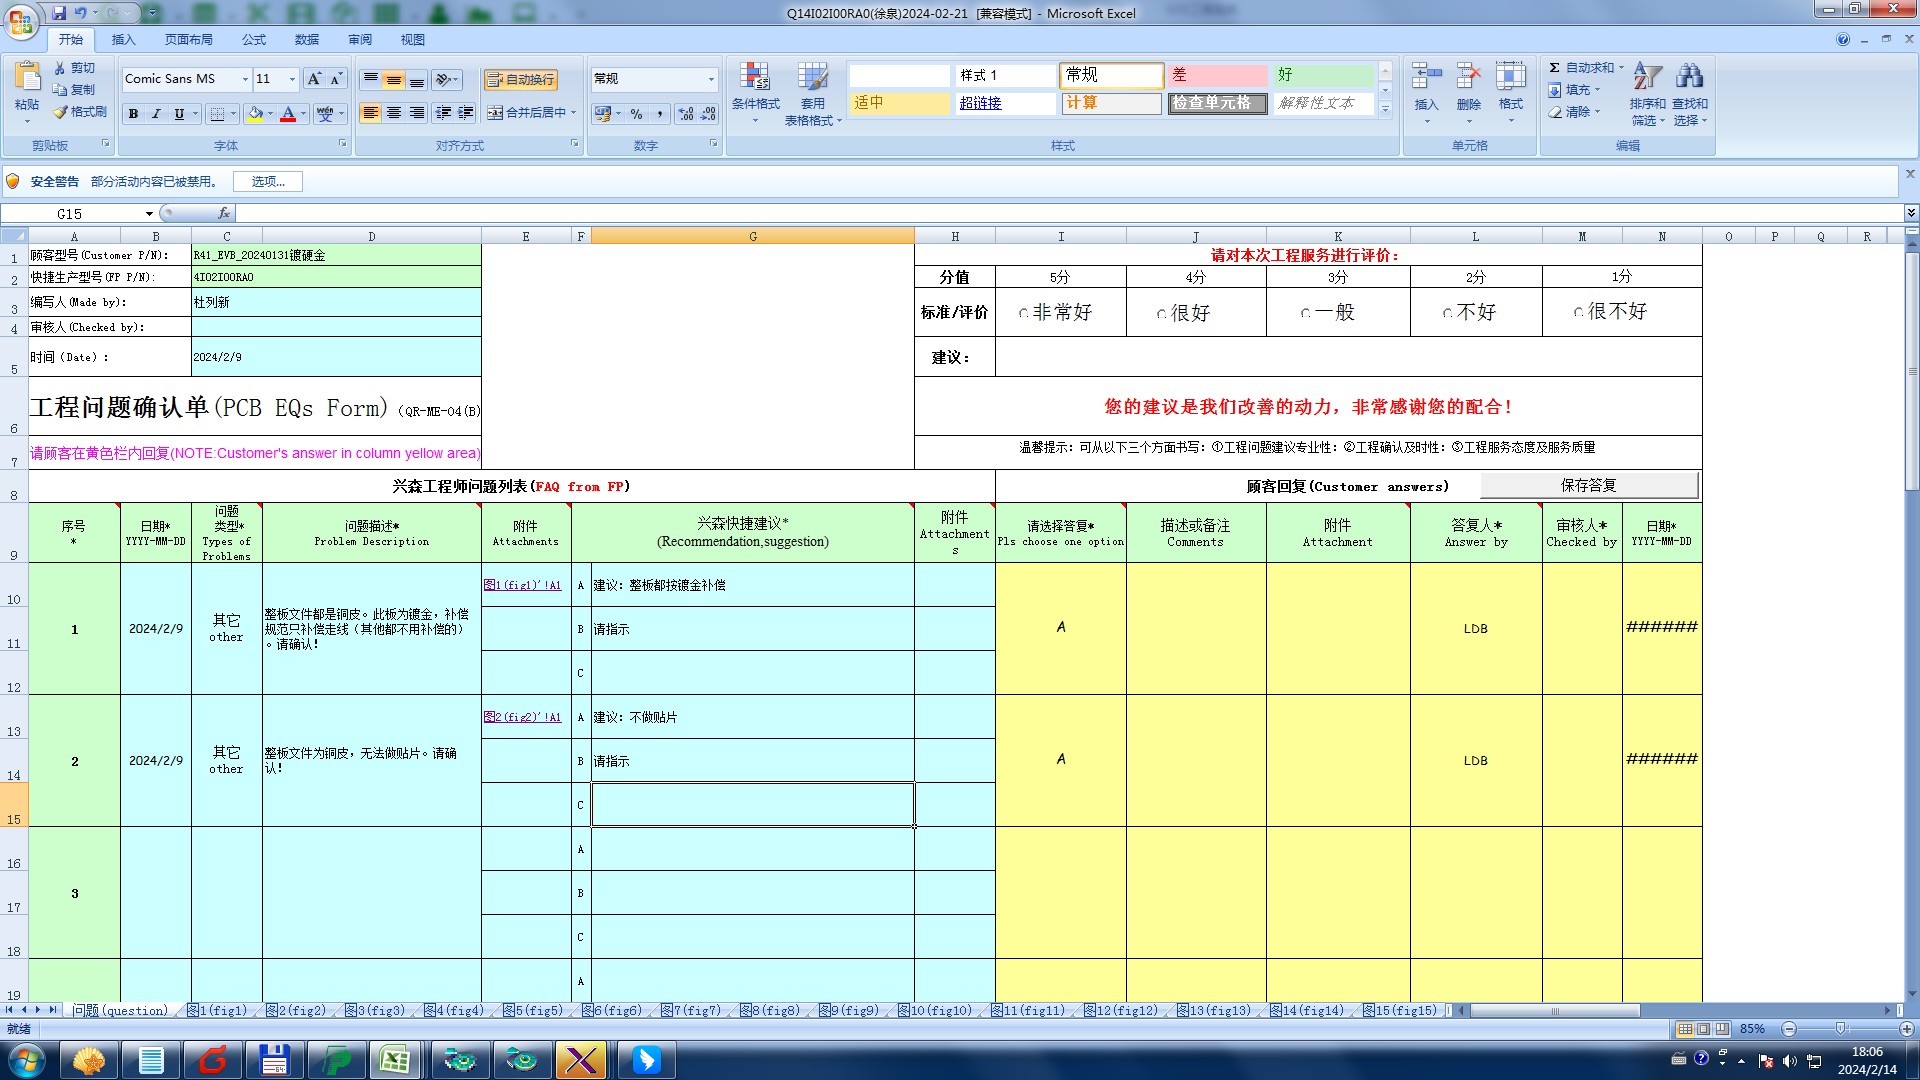Click the Bold formatting icon
1920x1080 pixels.
[133, 114]
